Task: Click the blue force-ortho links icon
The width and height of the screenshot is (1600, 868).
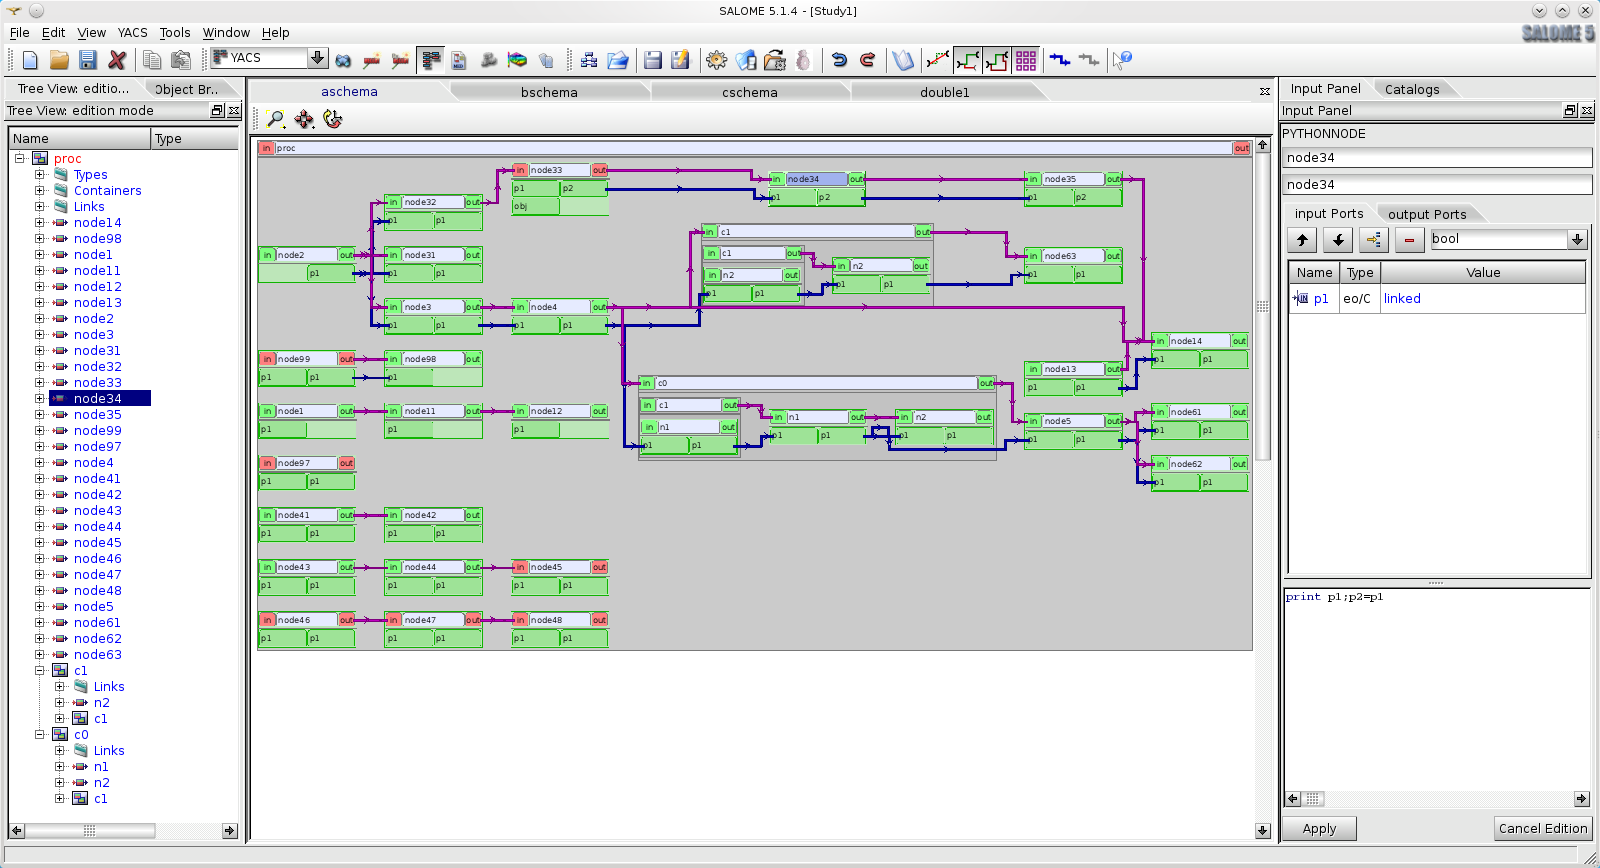Action: (x=1060, y=60)
